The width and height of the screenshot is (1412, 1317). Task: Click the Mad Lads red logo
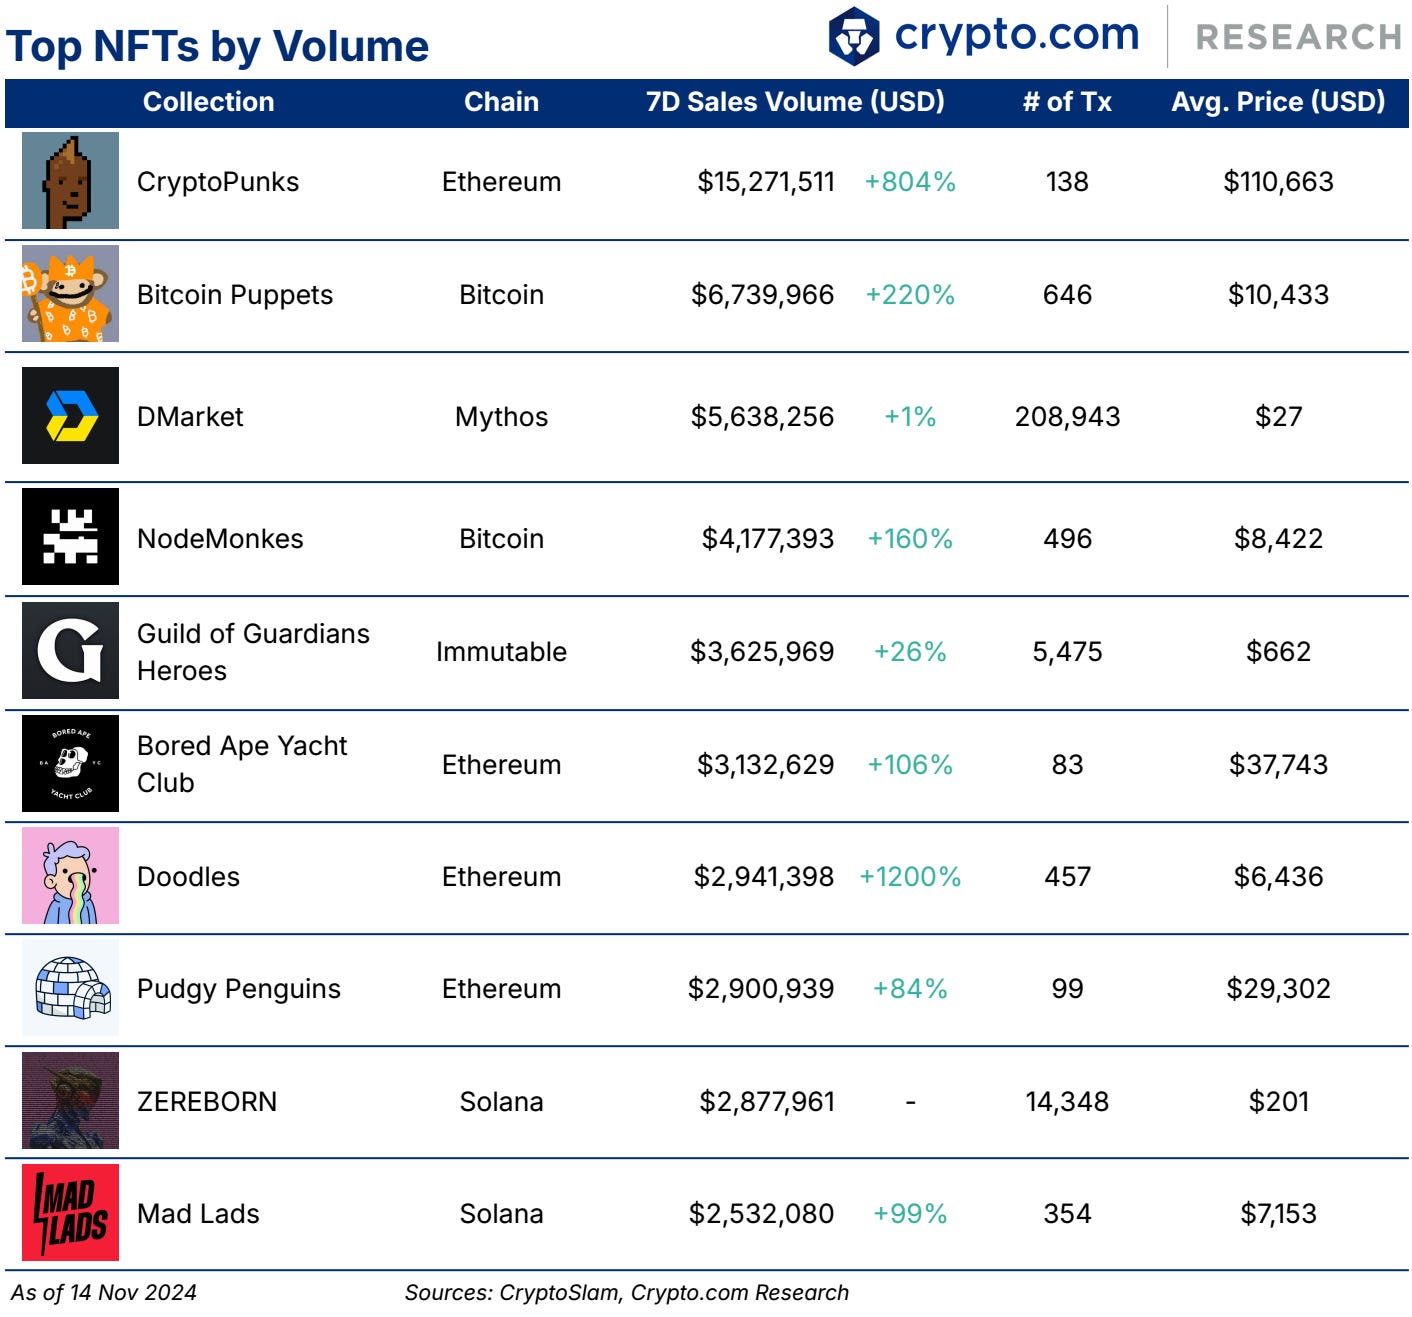click(x=70, y=1213)
